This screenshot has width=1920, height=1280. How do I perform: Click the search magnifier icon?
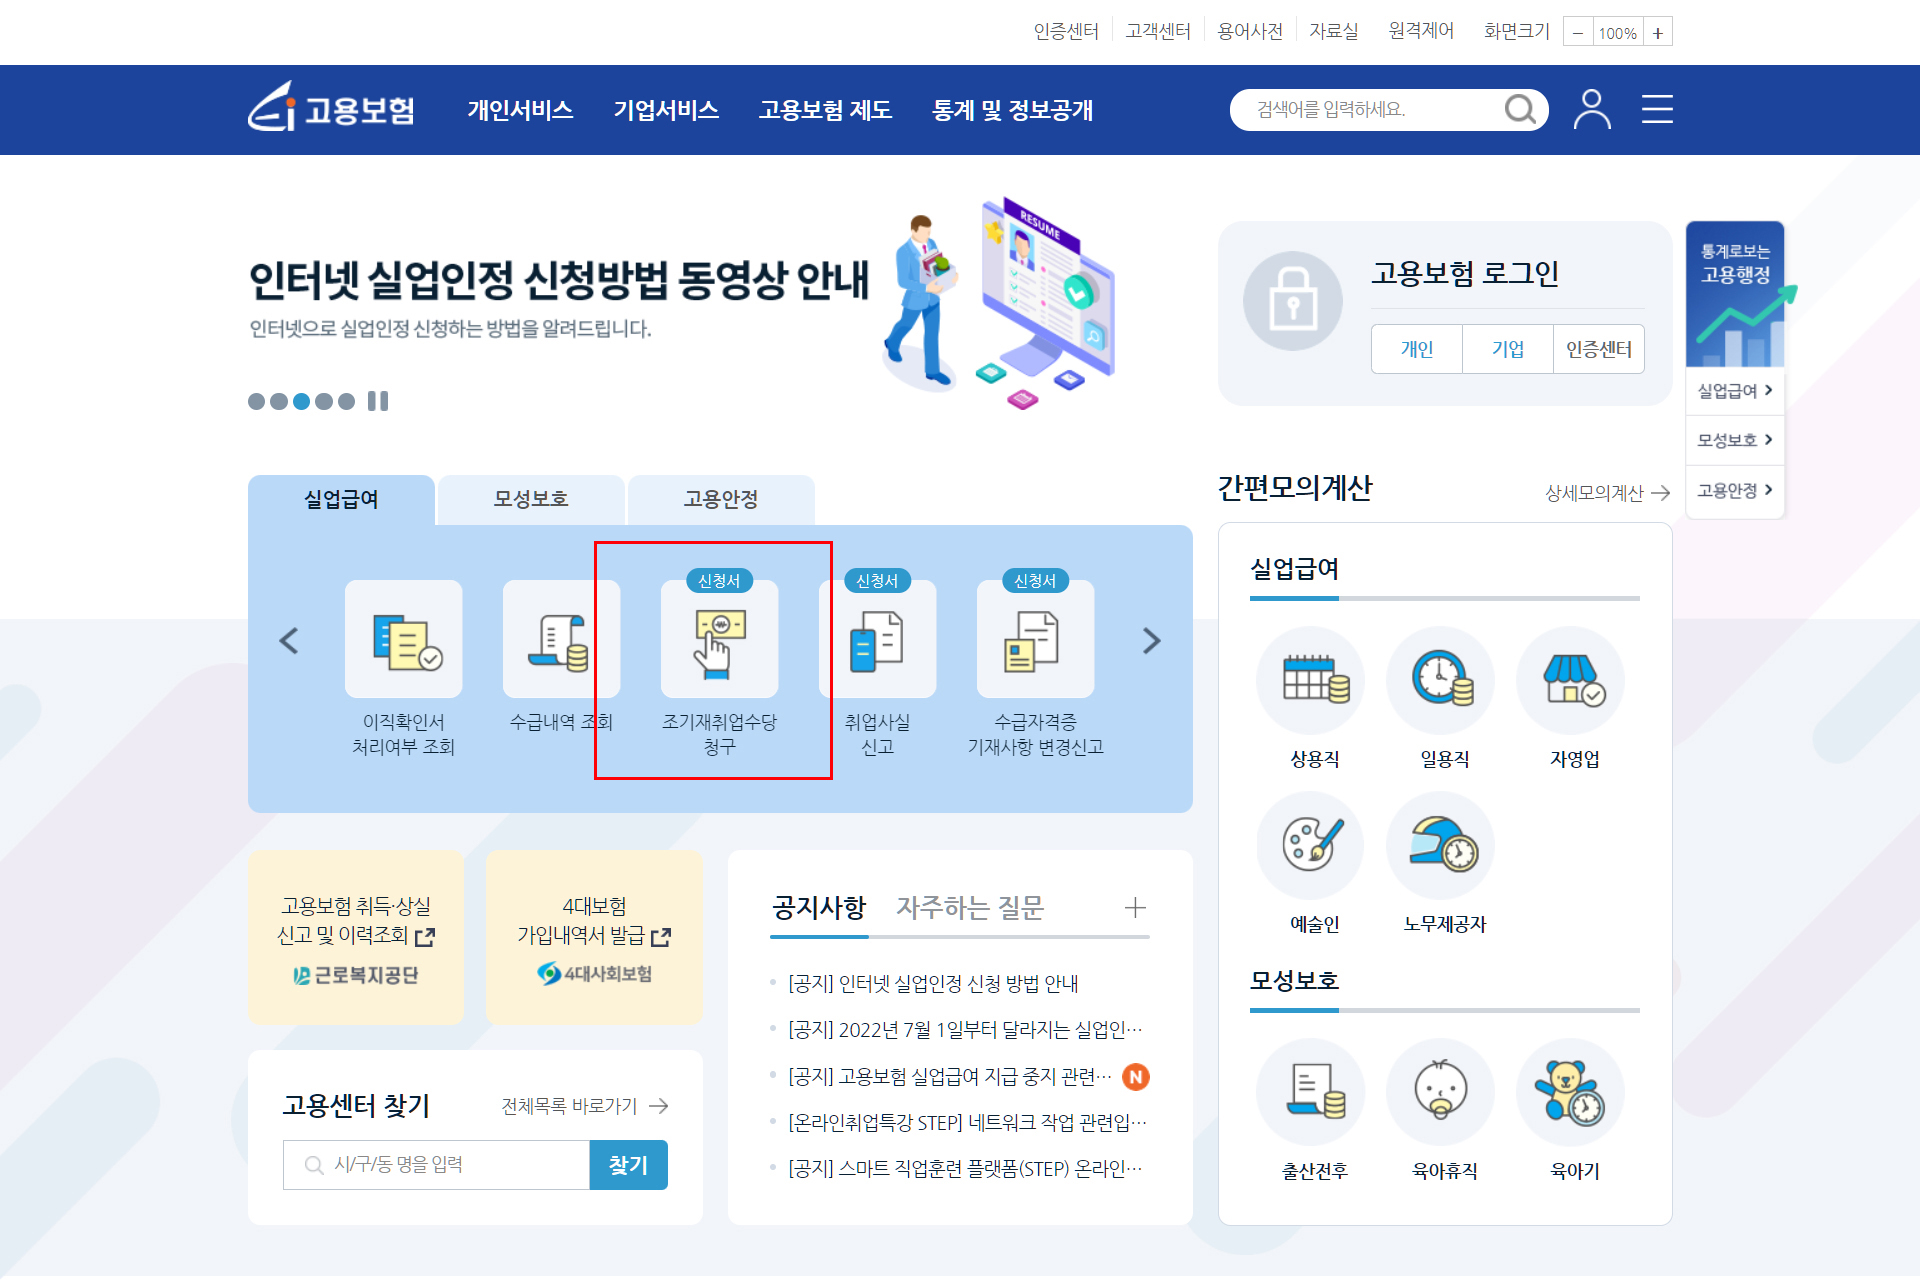[1519, 109]
